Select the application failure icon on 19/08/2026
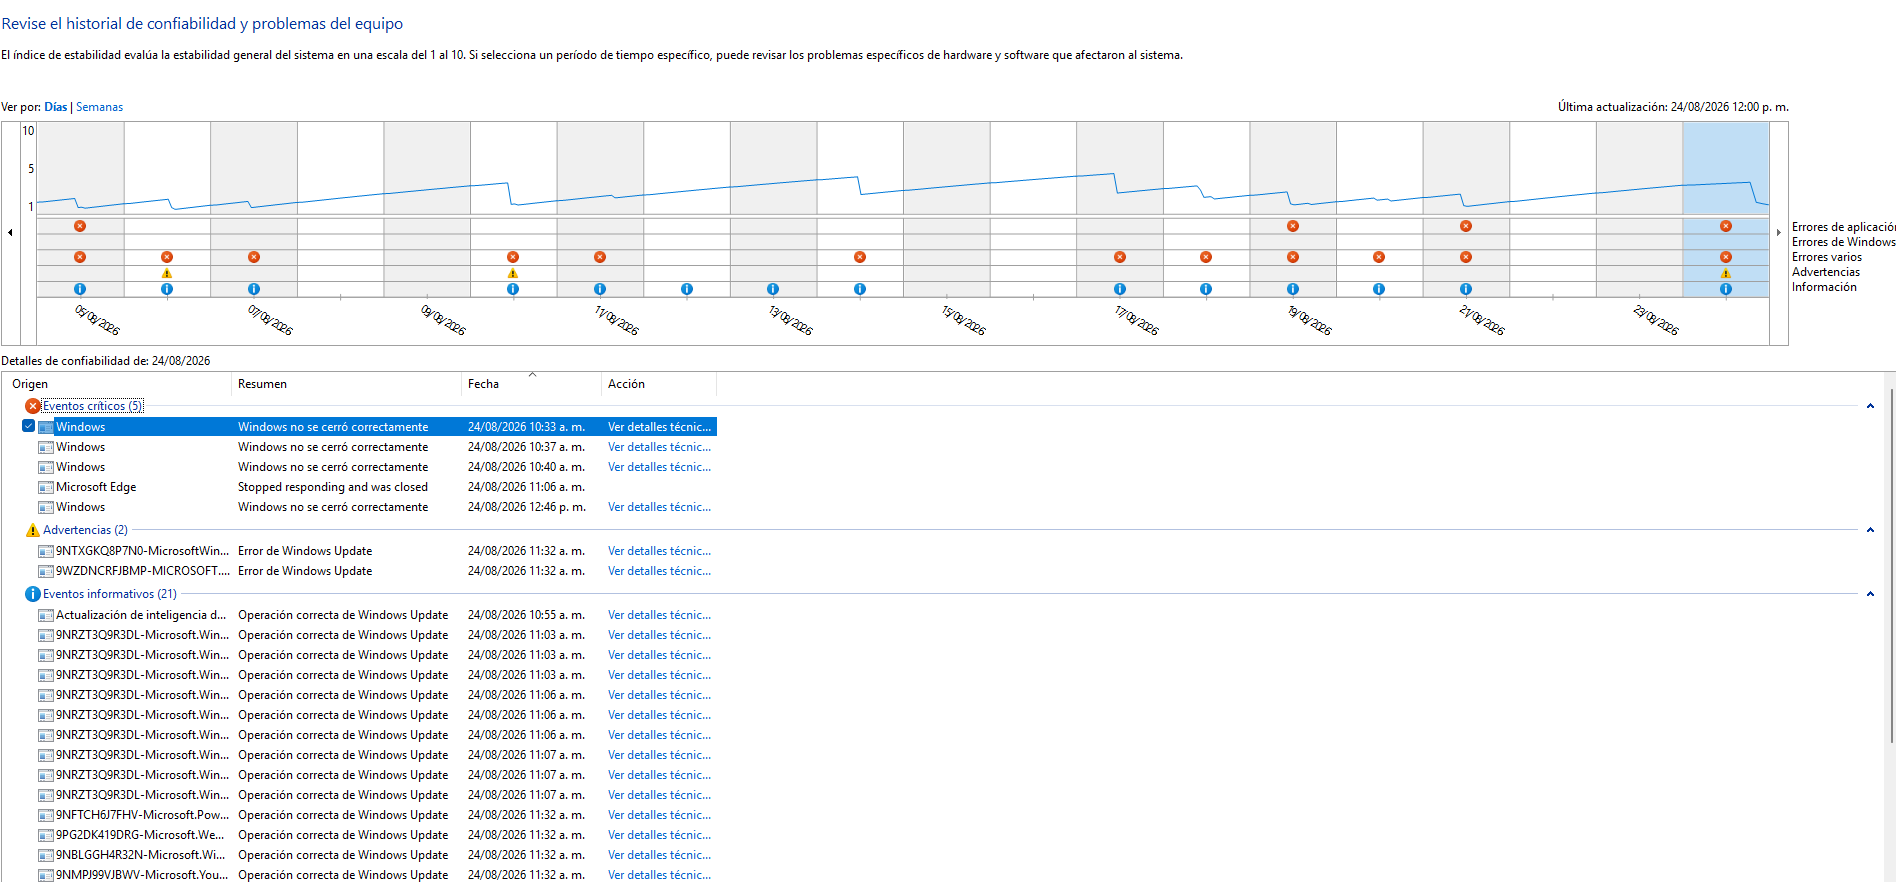The image size is (1896, 882). click(x=1293, y=226)
